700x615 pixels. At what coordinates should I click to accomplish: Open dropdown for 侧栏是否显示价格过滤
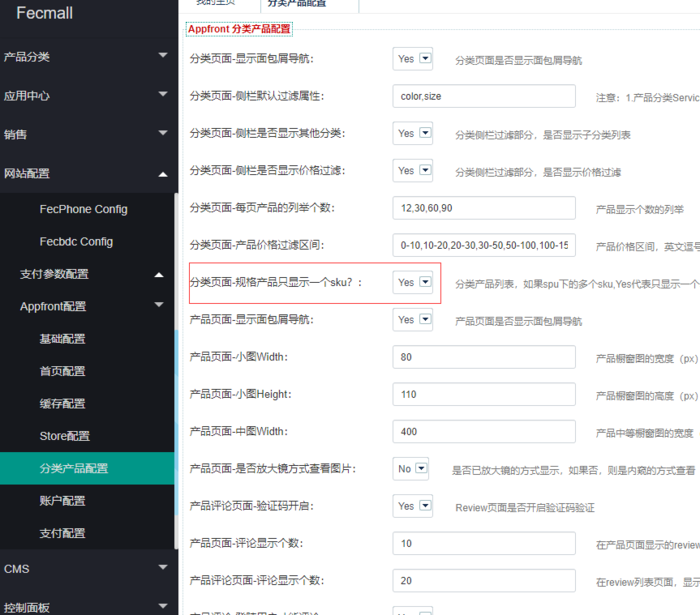tap(413, 171)
